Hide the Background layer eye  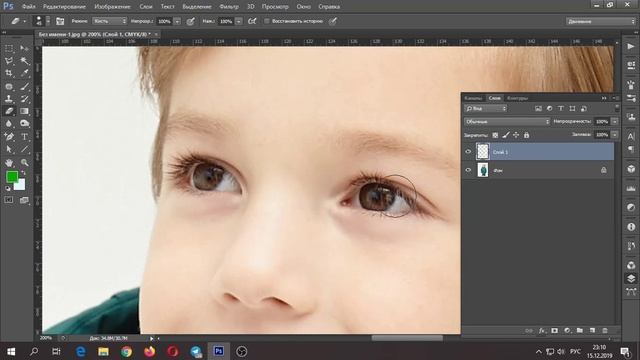[x=469, y=170]
